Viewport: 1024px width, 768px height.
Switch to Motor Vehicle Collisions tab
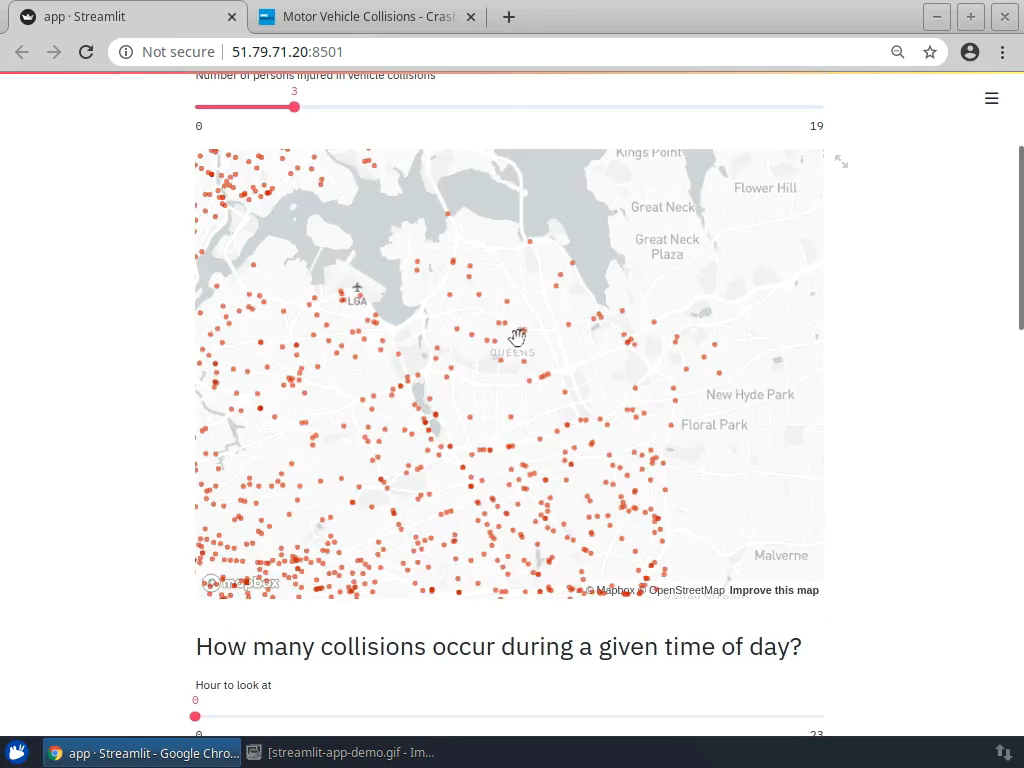[x=368, y=17]
